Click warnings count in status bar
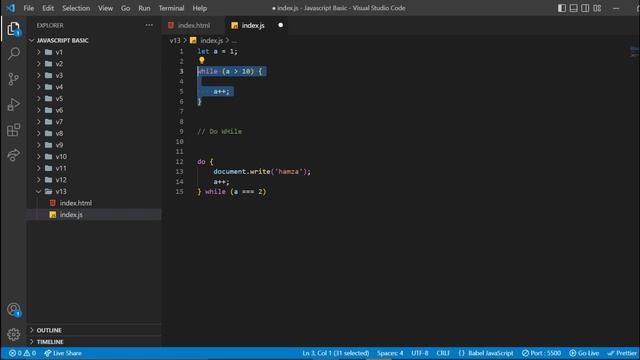640x360 pixels. click(x=30, y=353)
